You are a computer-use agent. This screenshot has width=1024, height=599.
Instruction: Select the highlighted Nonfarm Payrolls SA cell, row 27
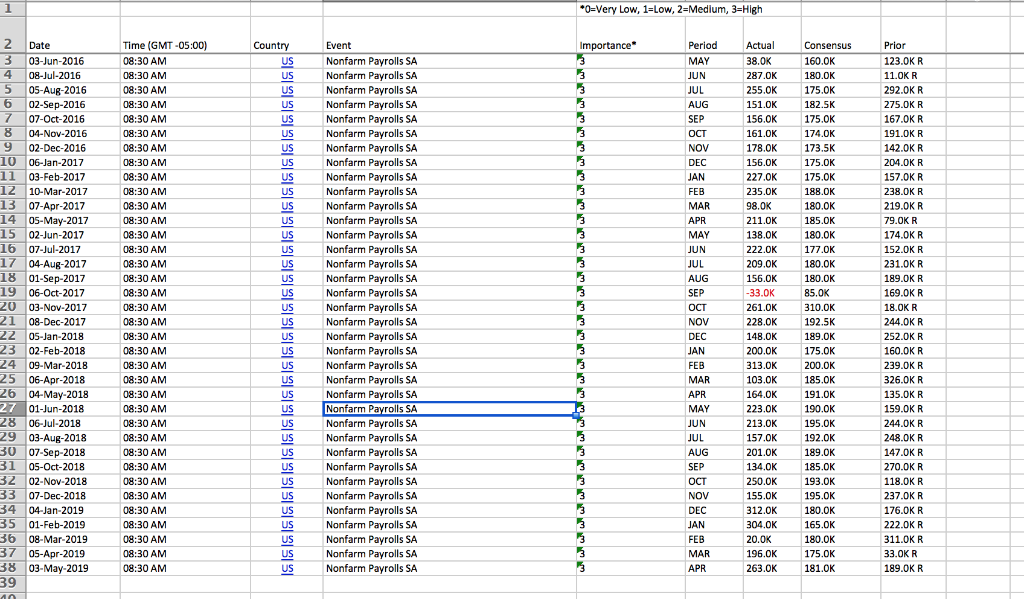point(450,409)
